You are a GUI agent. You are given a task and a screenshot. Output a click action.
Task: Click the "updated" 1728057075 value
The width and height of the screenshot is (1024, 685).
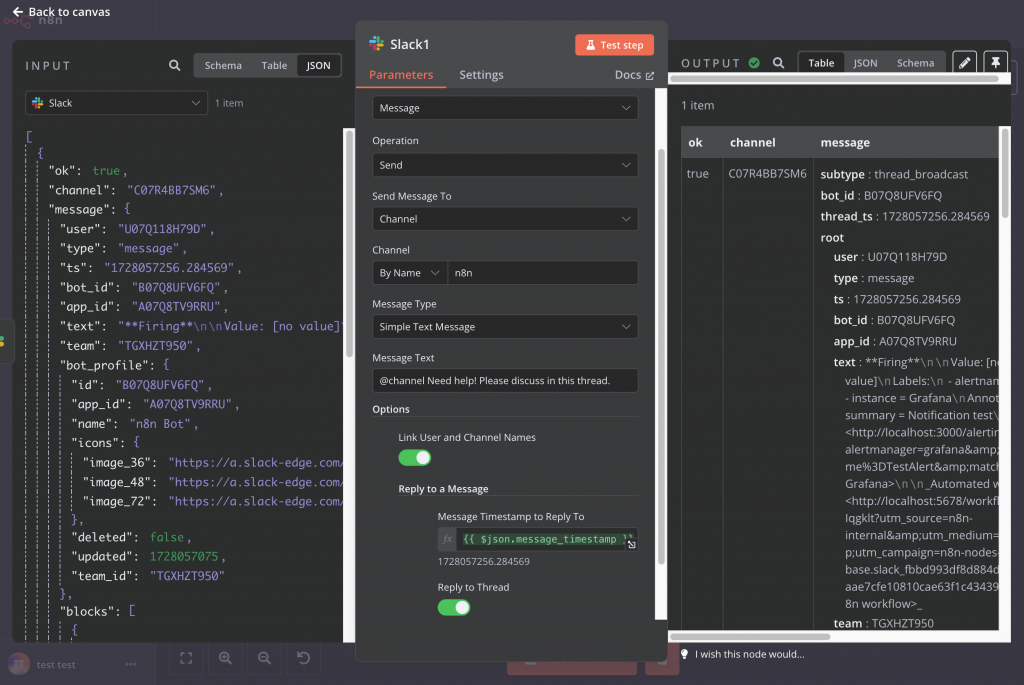(184, 556)
